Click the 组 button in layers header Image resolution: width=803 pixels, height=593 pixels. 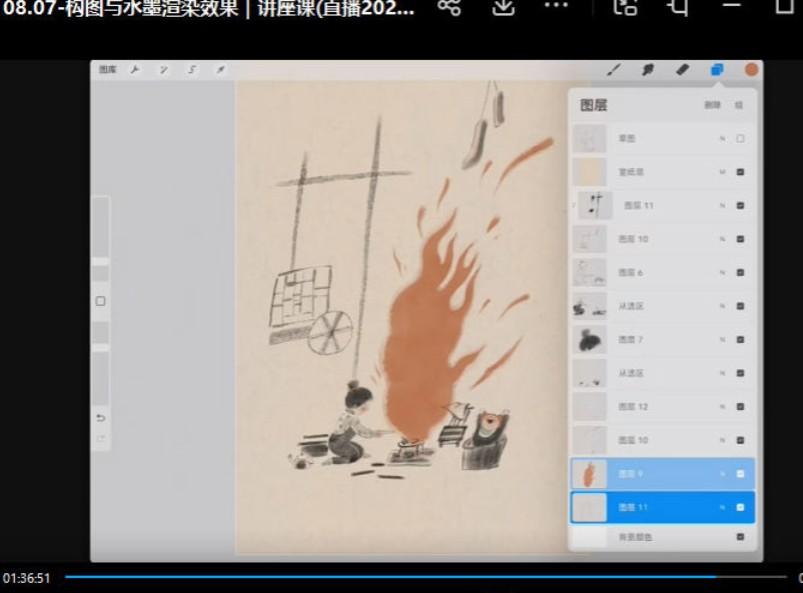tap(739, 105)
